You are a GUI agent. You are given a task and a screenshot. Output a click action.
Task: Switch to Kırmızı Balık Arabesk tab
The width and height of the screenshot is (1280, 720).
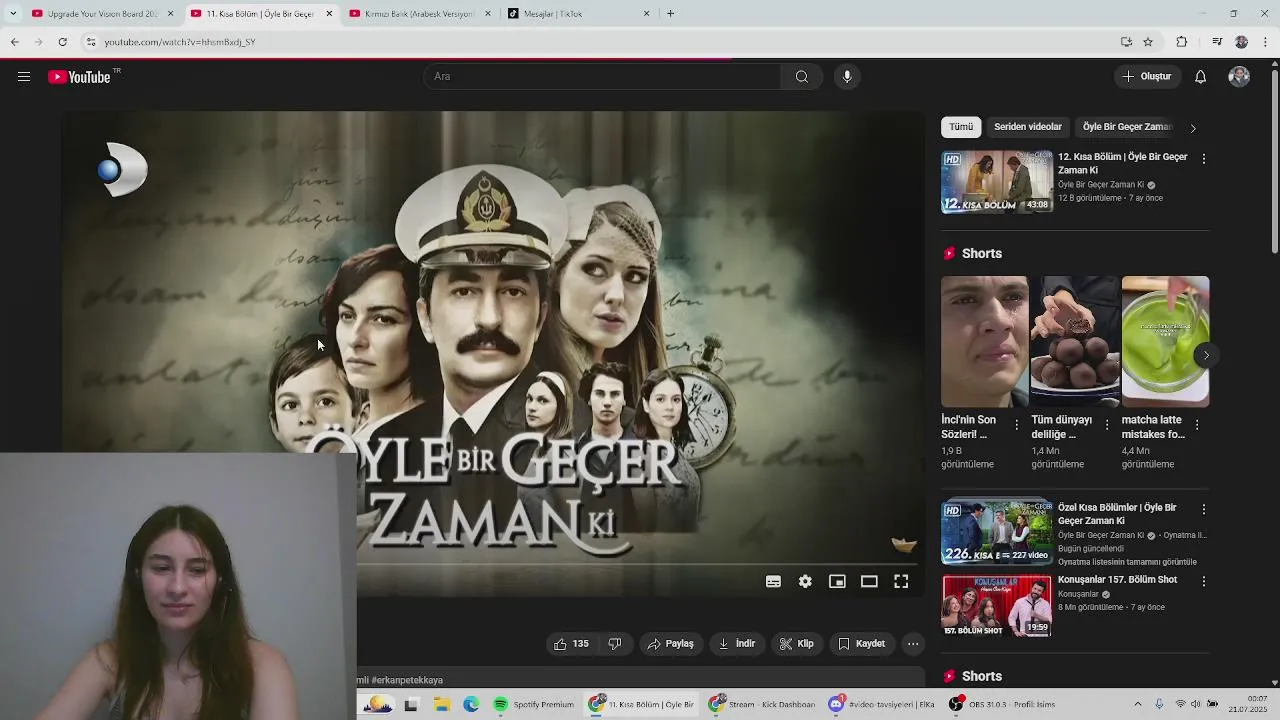pyautogui.click(x=418, y=14)
